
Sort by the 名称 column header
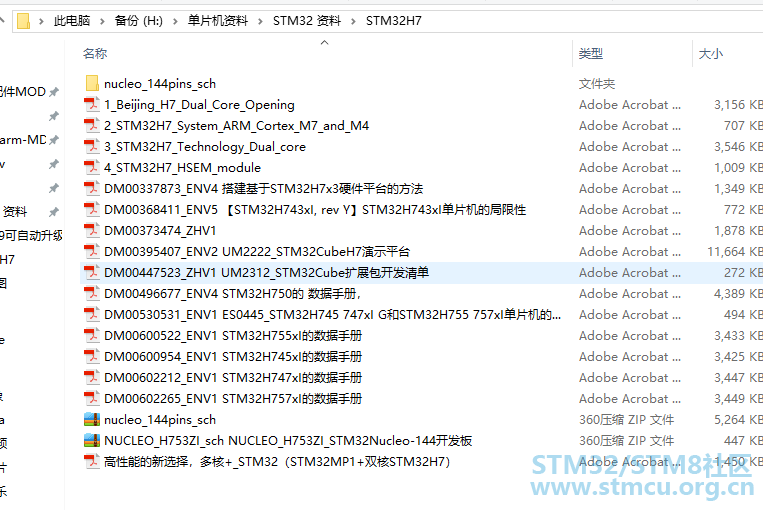pyautogui.click(x=95, y=54)
